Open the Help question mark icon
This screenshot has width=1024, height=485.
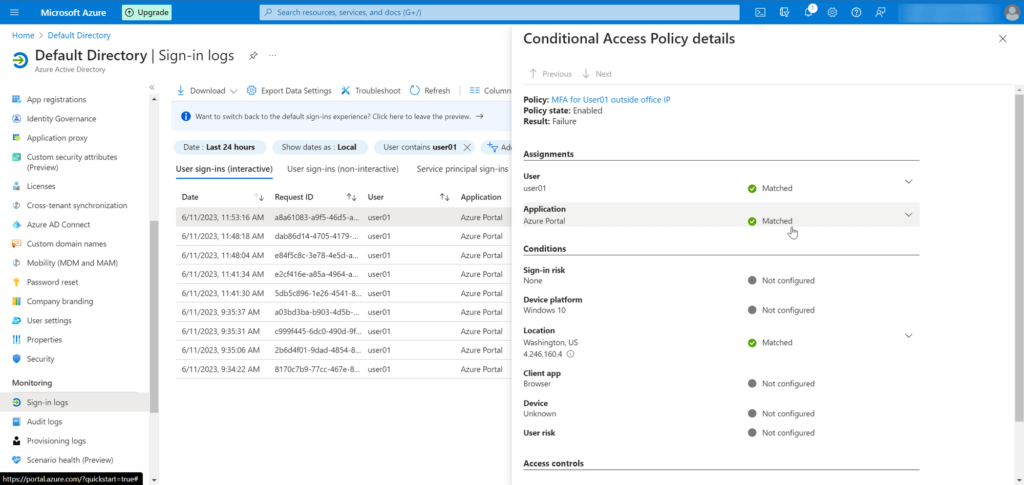856,12
